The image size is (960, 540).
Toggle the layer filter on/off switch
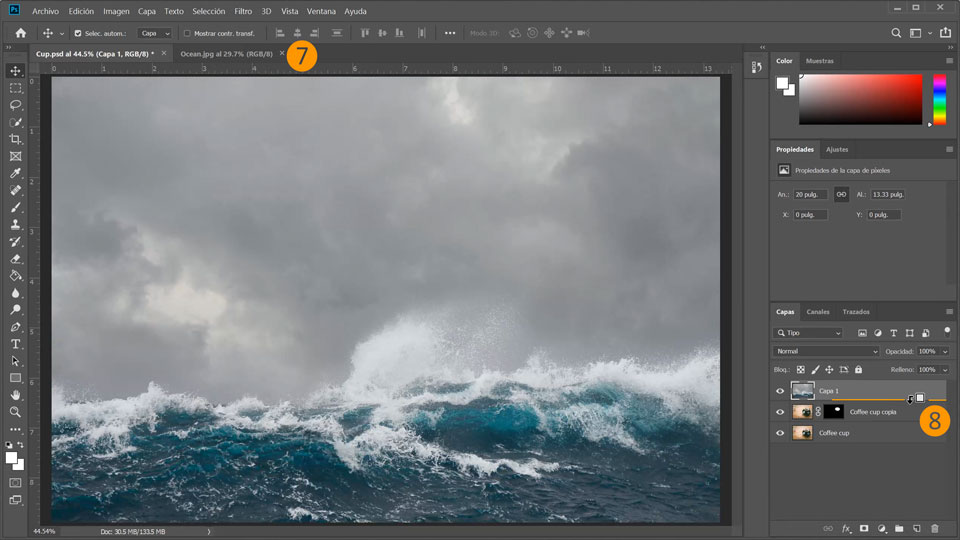(x=947, y=331)
